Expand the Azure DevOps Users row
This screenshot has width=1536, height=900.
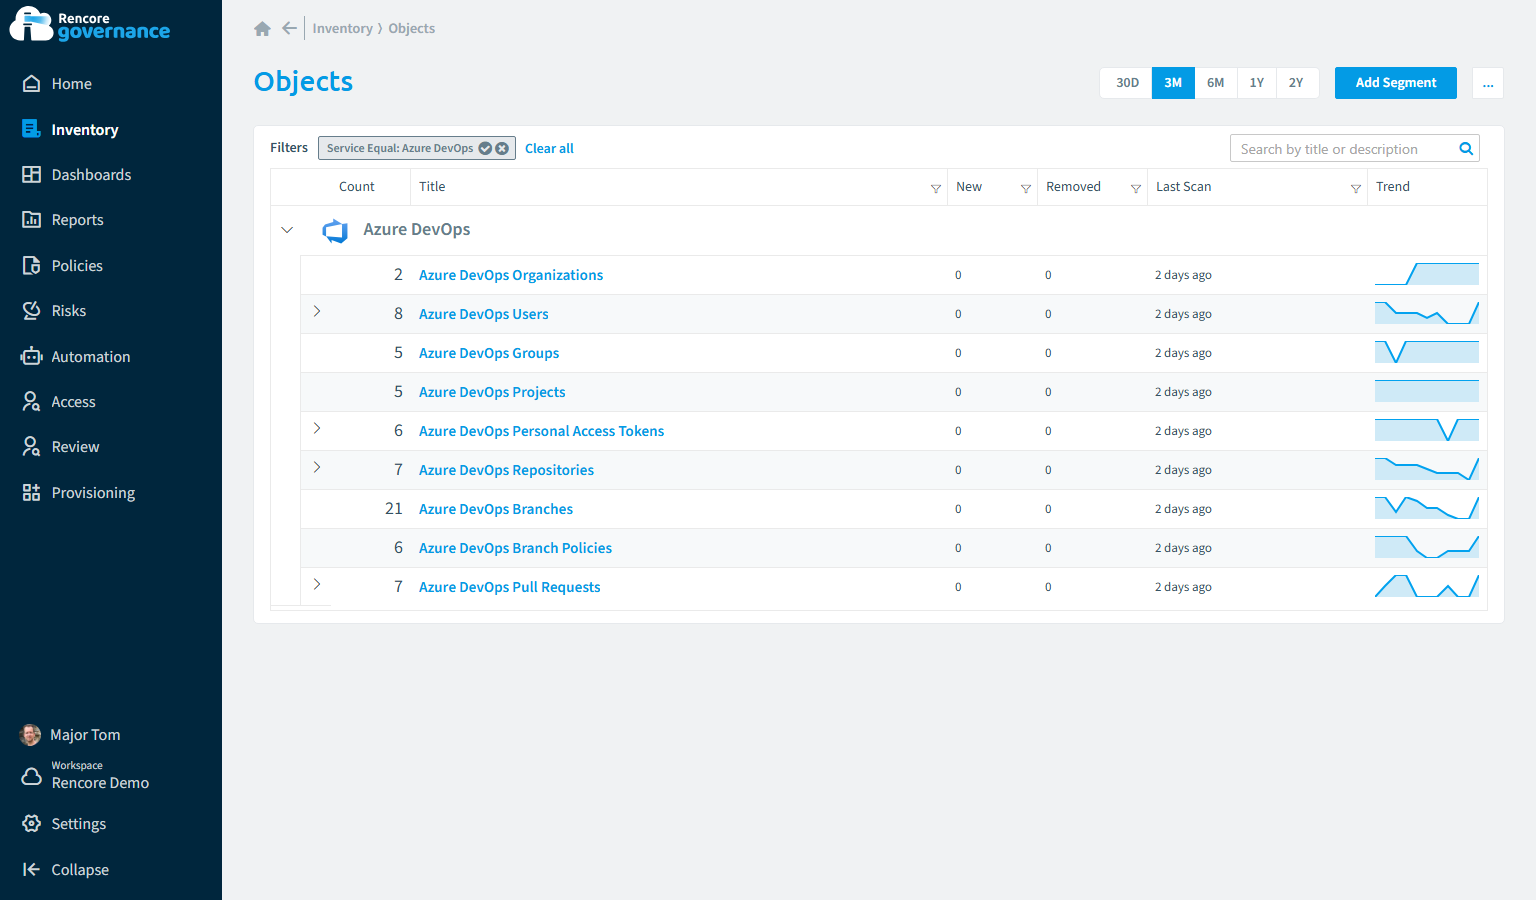point(317,311)
